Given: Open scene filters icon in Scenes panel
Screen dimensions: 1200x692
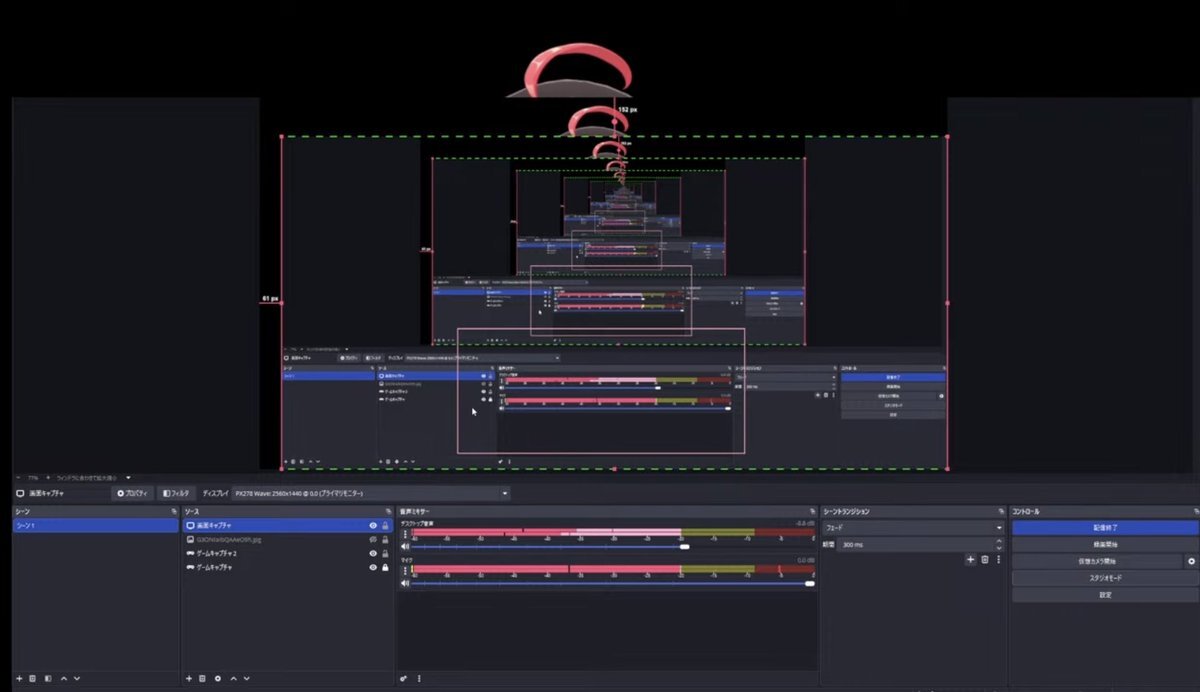Looking at the screenshot, I should coord(47,678).
